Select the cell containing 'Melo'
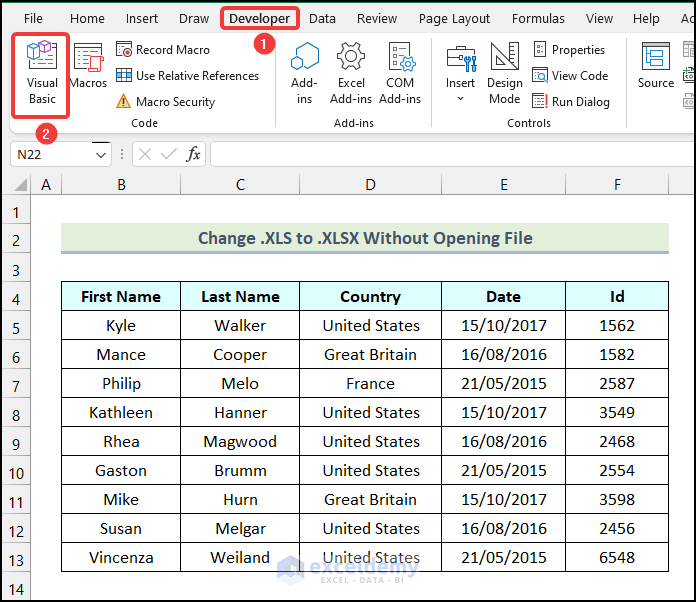Screen dimensions: 696x602 240,383
